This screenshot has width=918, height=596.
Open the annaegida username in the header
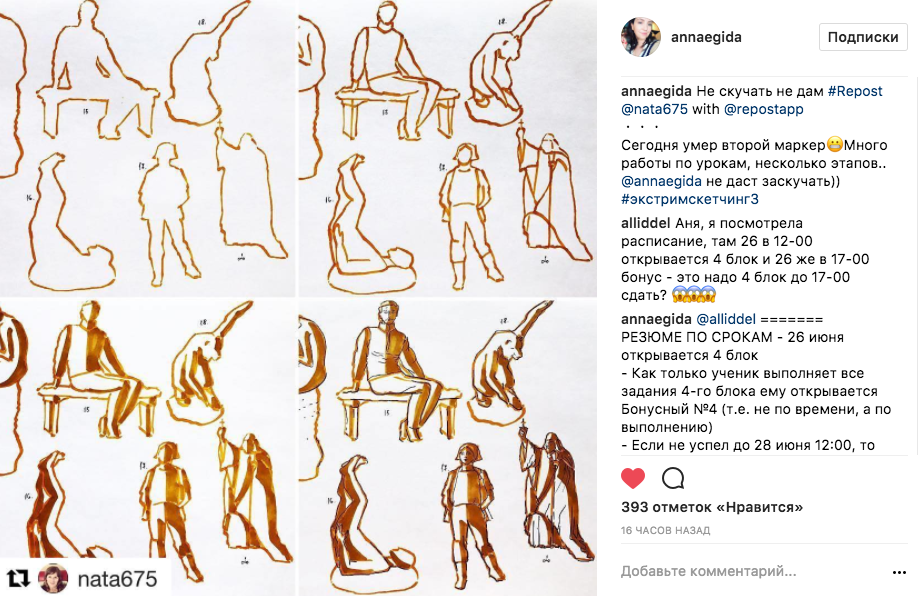706,37
